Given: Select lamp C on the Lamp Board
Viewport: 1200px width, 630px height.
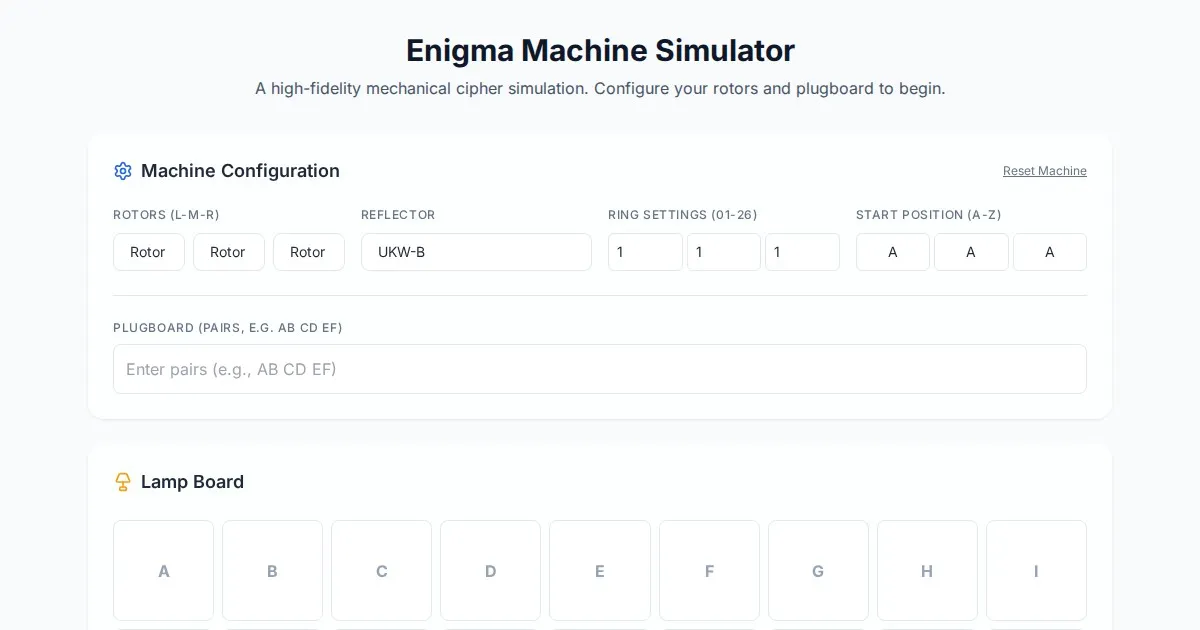Looking at the screenshot, I should [x=381, y=571].
